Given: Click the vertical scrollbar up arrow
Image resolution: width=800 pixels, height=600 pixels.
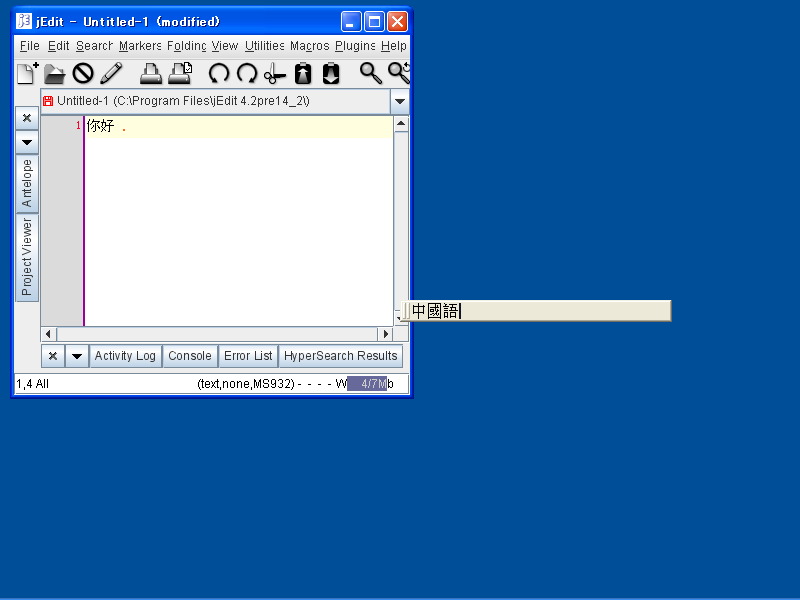Looking at the screenshot, I should (x=401, y=123).
